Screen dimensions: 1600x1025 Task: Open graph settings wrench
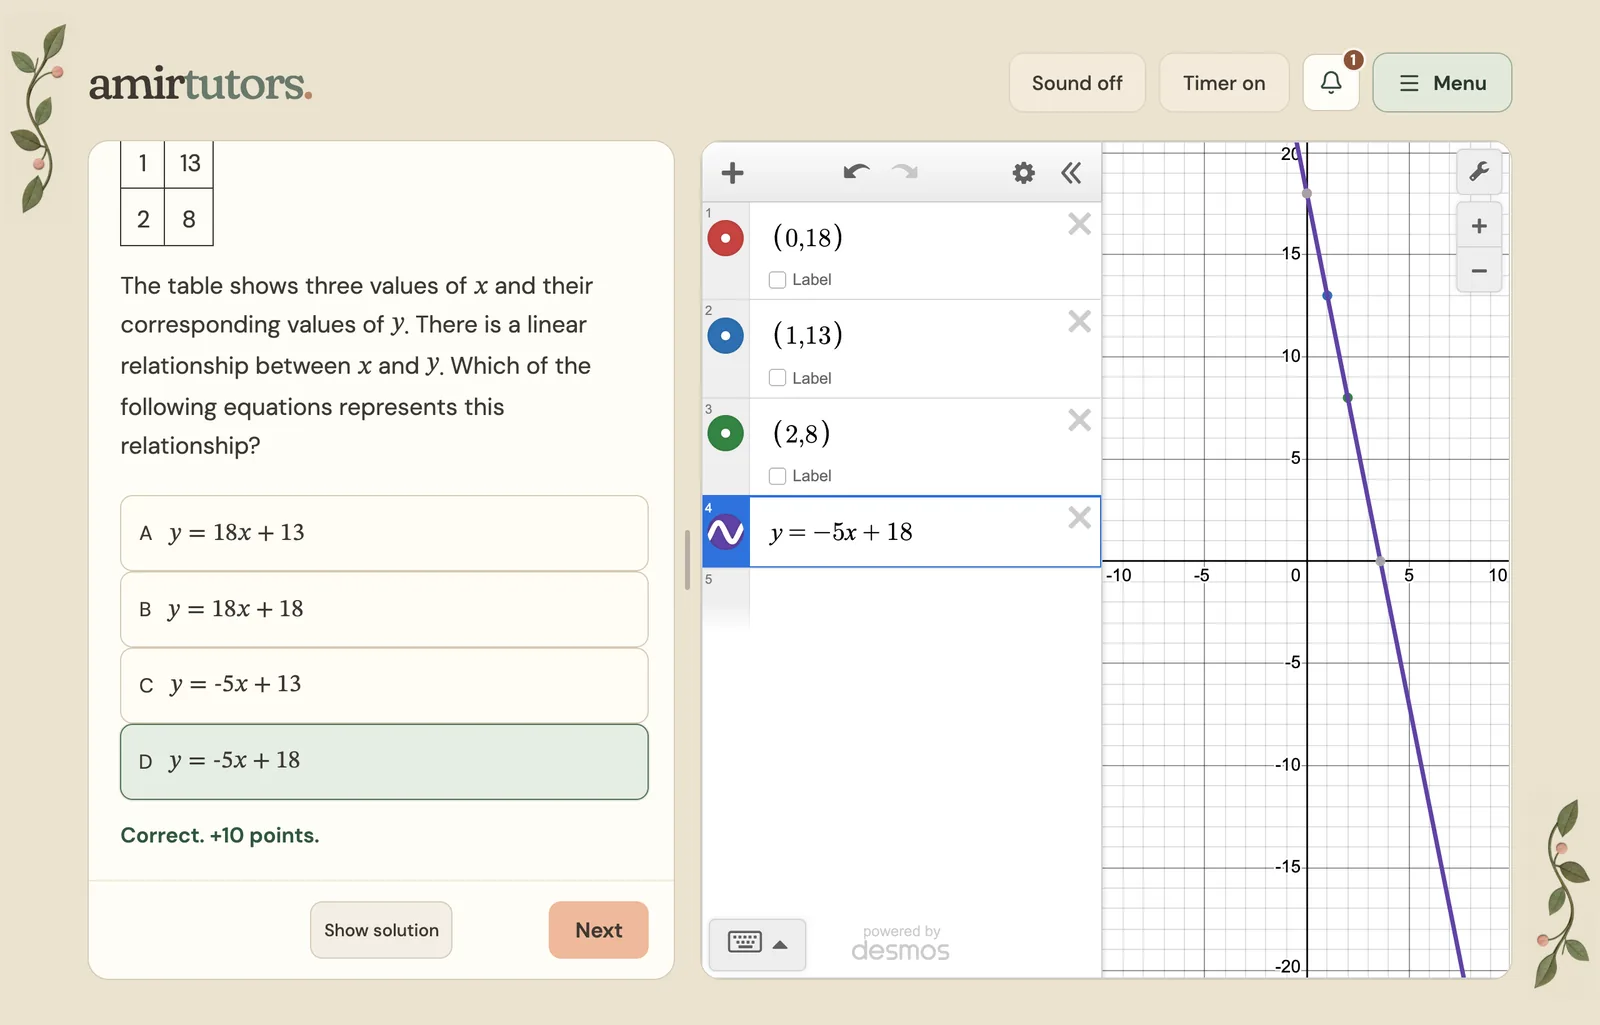(x=1479, y=171)
